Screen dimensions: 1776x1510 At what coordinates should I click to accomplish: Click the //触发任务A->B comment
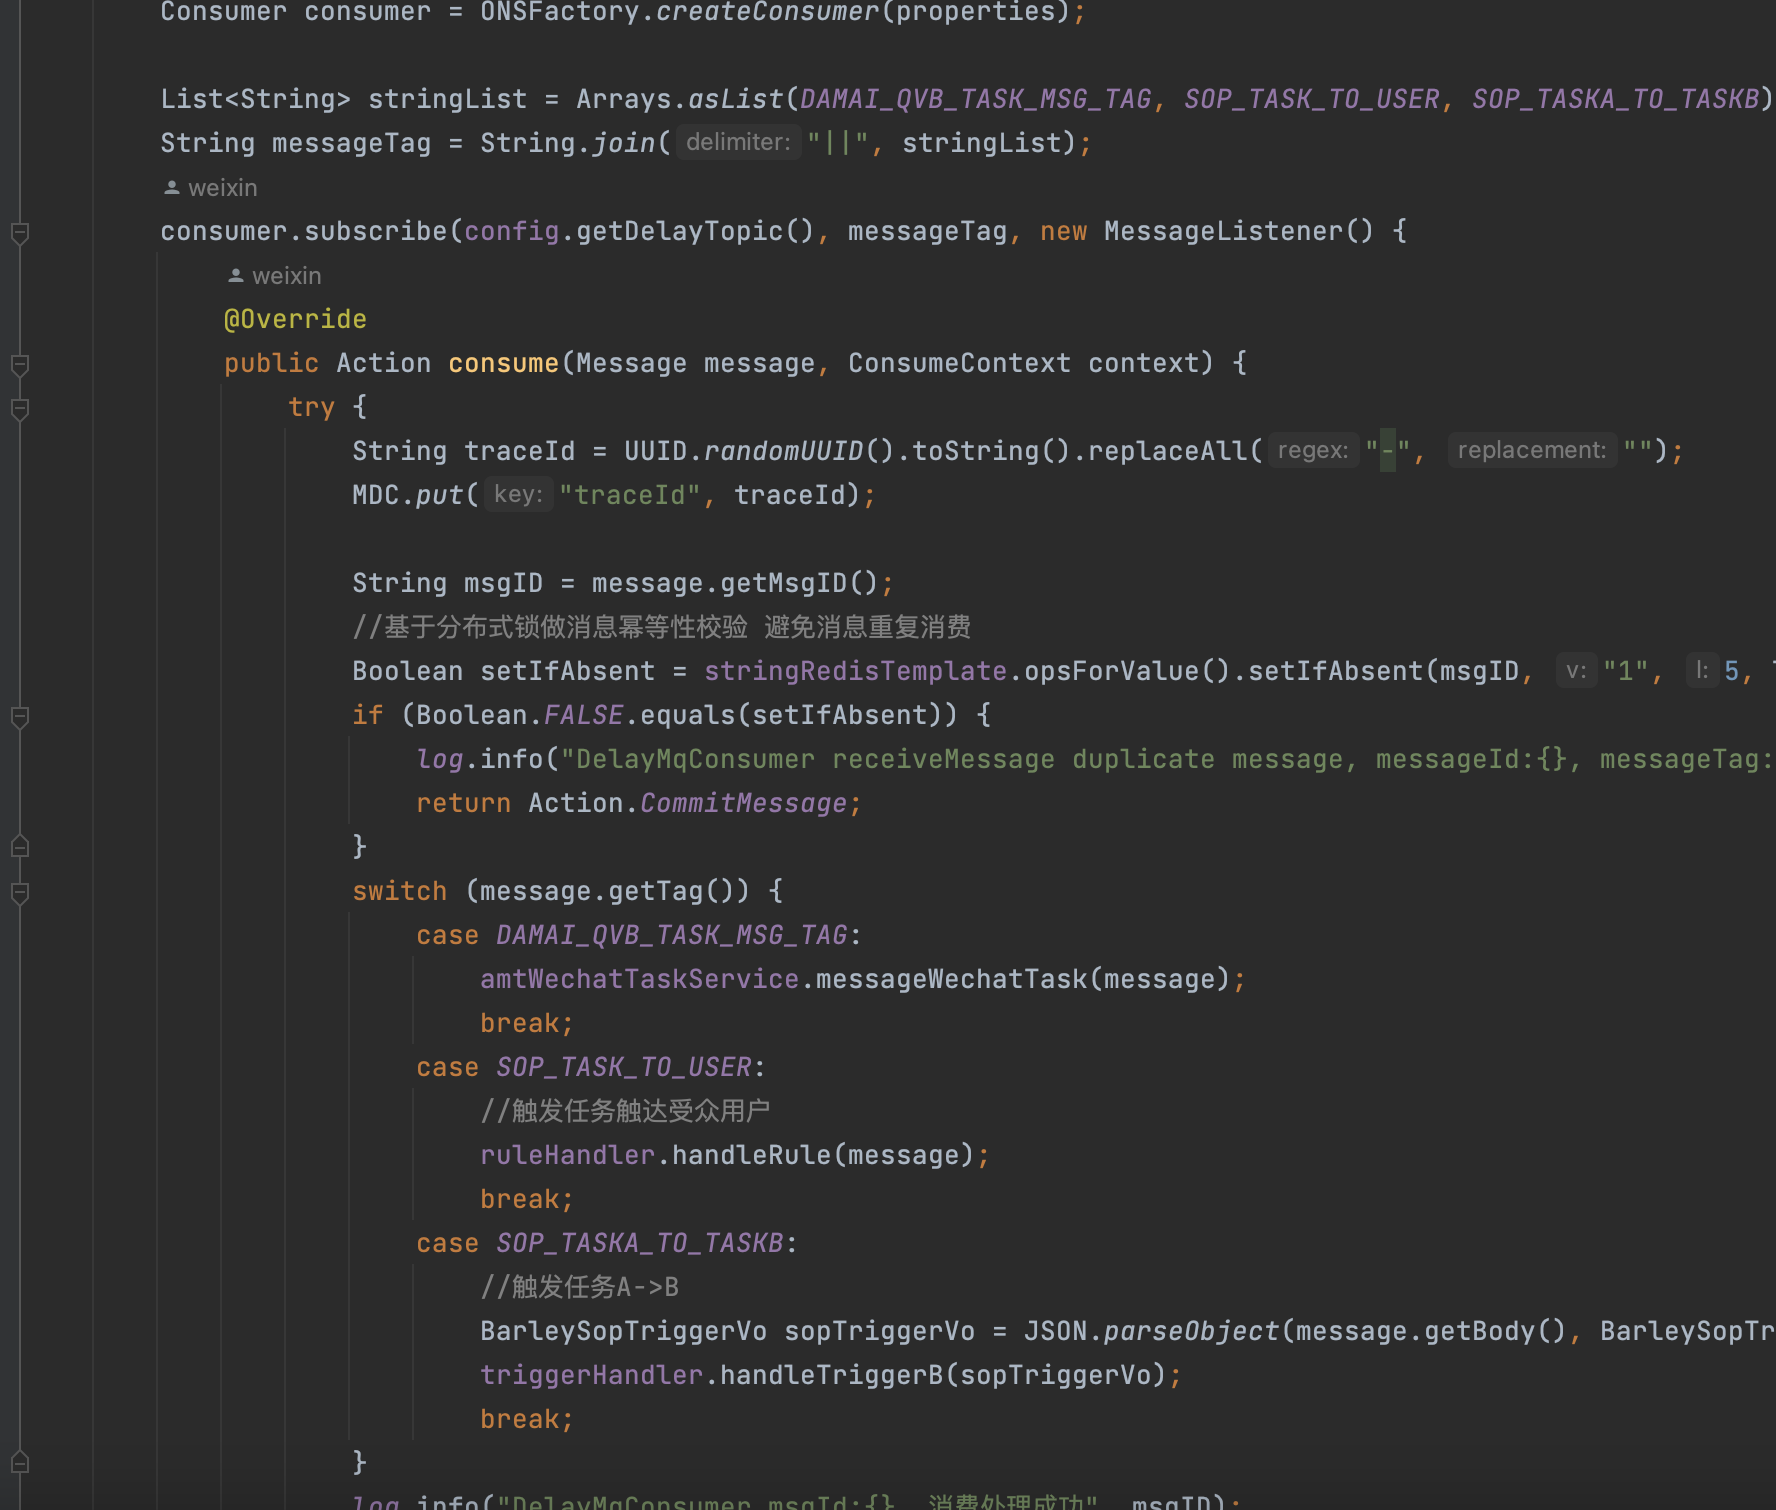click(x=580, y=1287)
